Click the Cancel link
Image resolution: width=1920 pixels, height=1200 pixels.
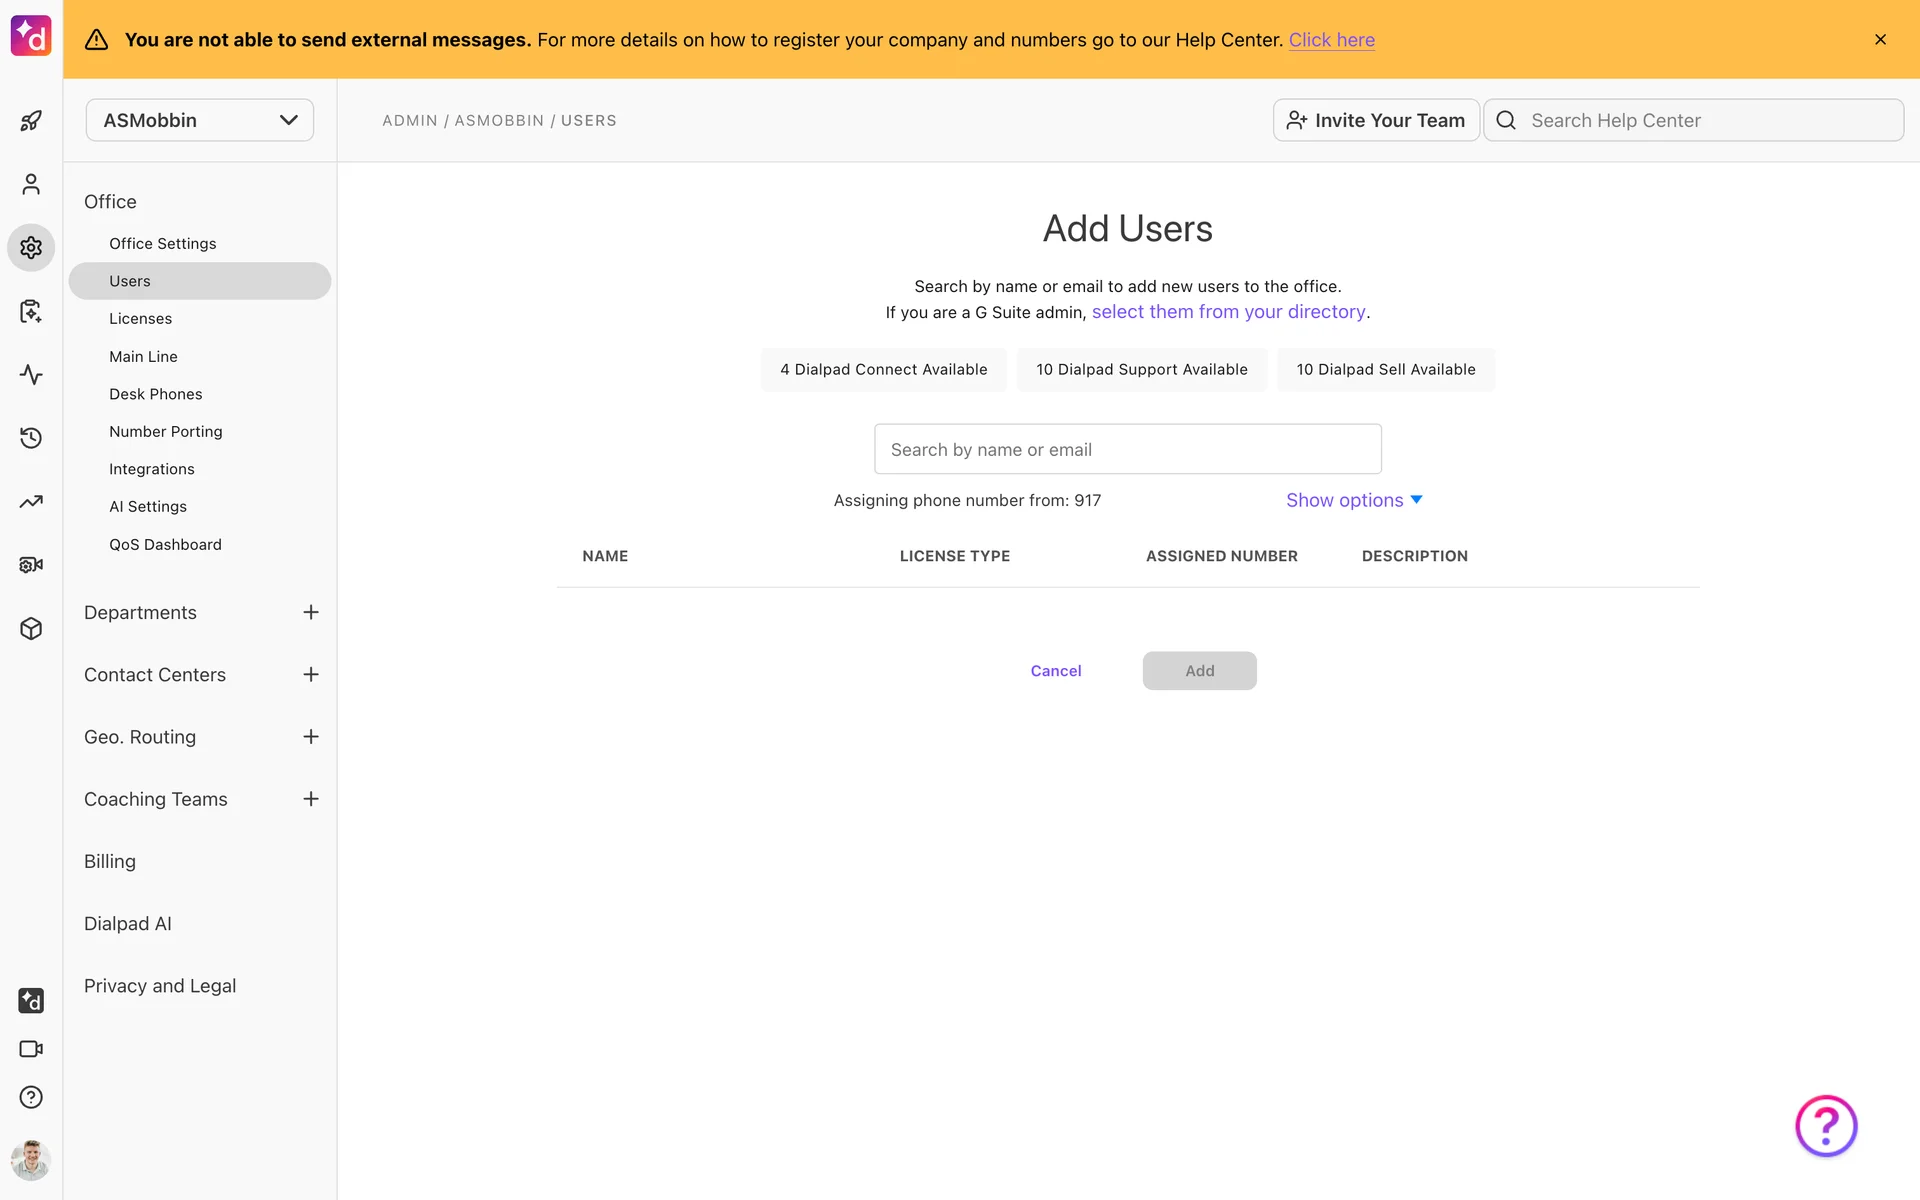(1055, 671)
